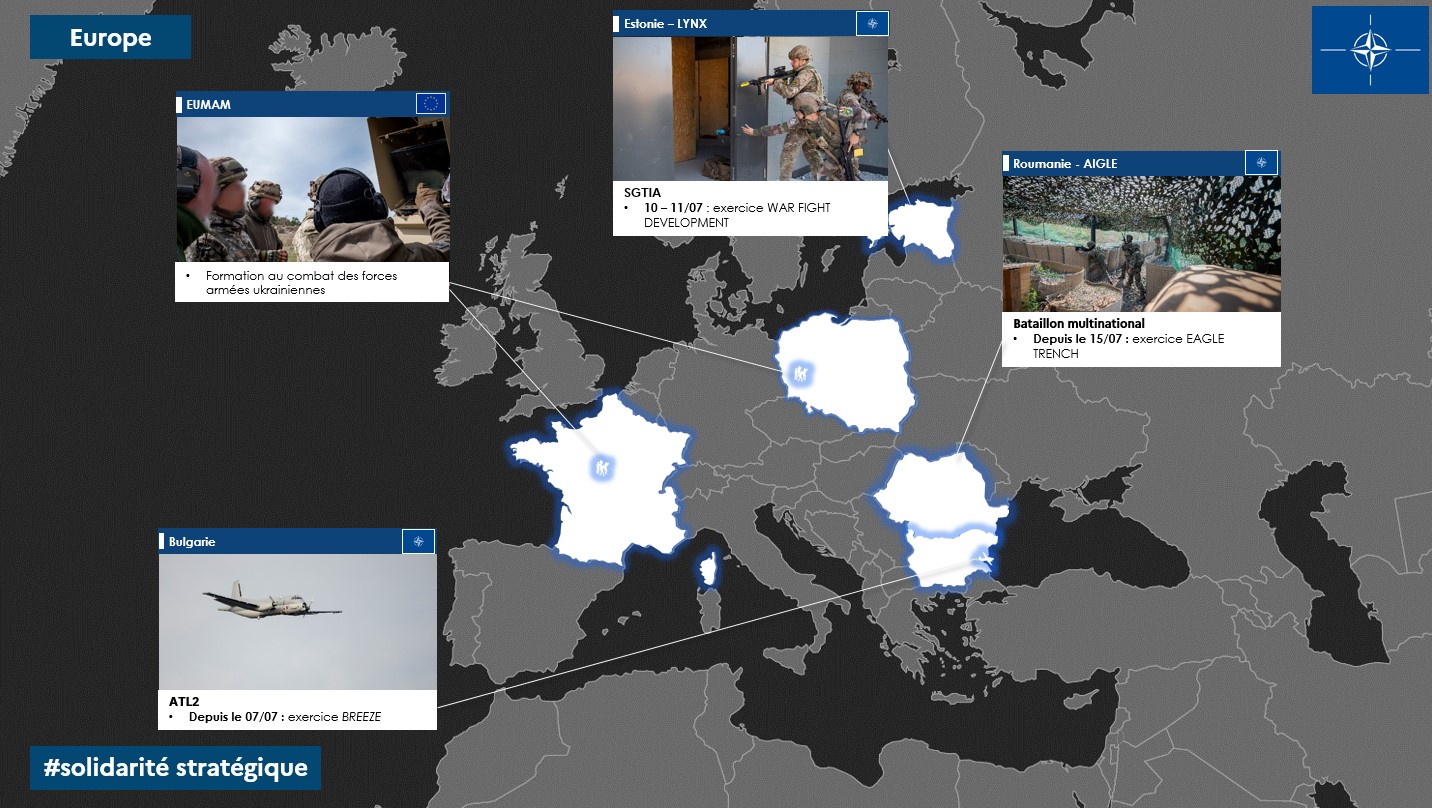Click the soldiers marker icon on France
The image size is (1432, 808).
point(601,466)
